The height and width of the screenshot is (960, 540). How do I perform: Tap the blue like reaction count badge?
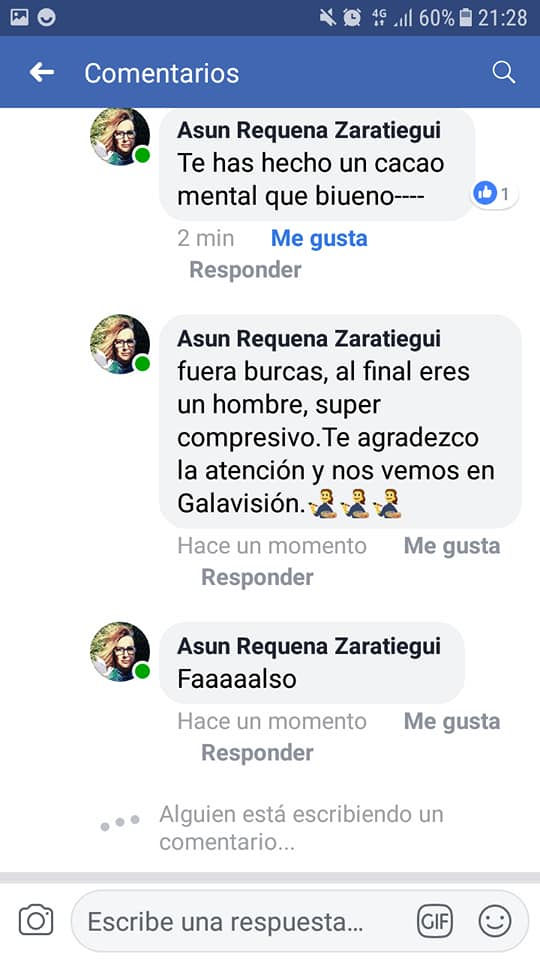click(492, 194)
